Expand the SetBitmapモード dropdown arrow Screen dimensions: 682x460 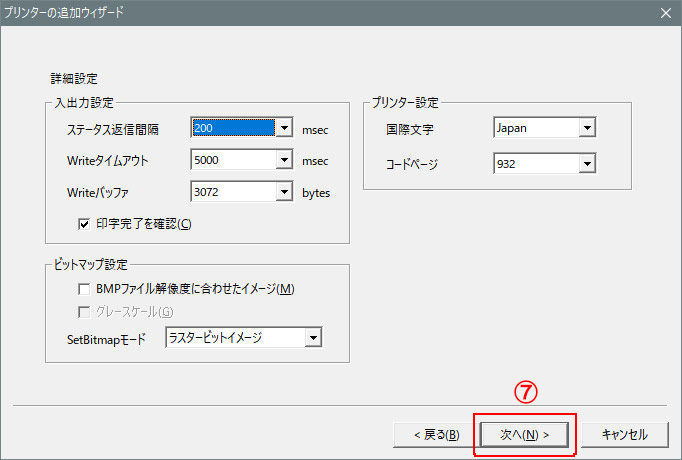314,339
